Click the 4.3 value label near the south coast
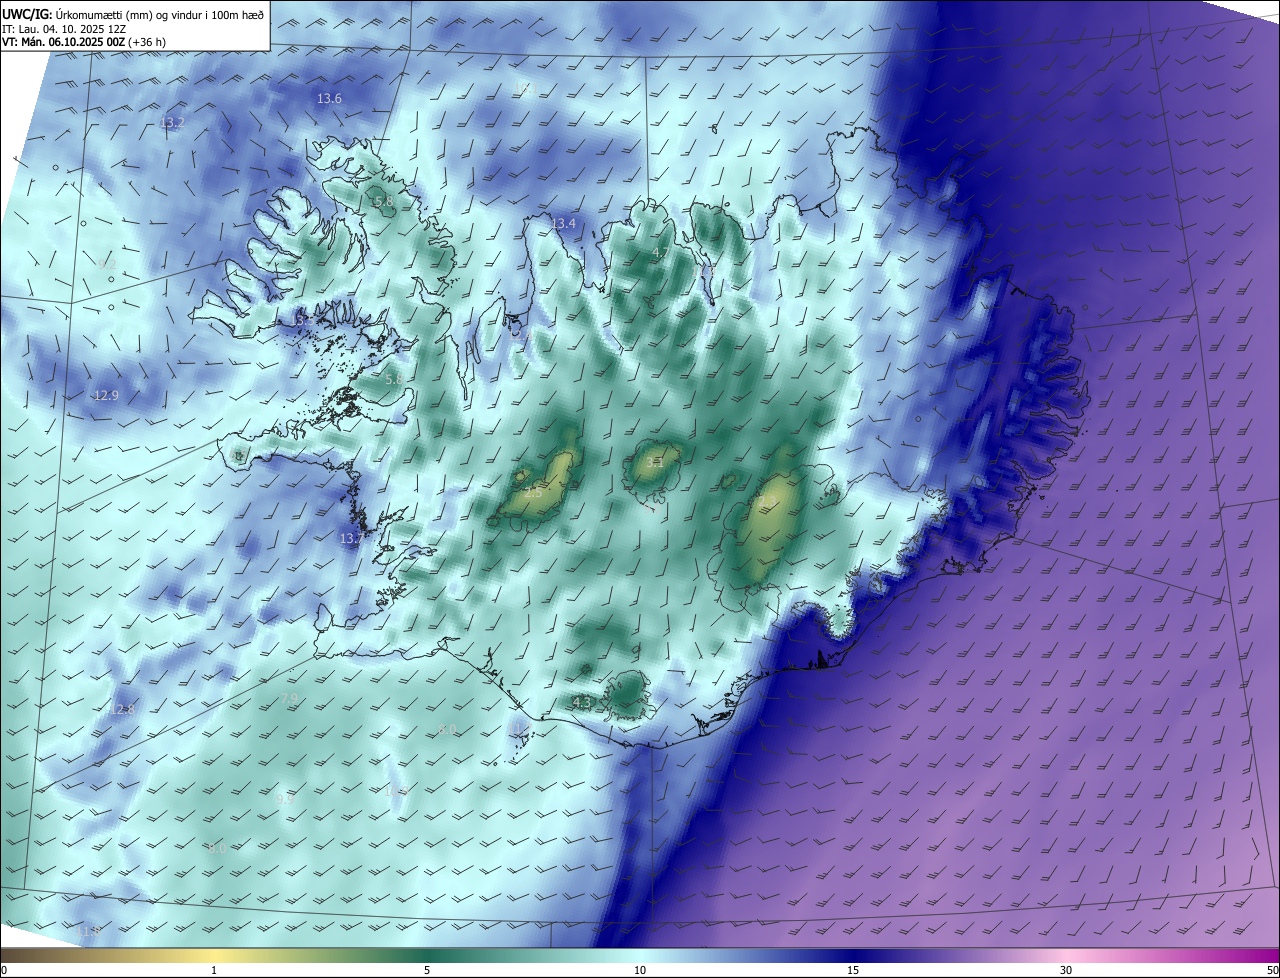 [x=581, y=703]
